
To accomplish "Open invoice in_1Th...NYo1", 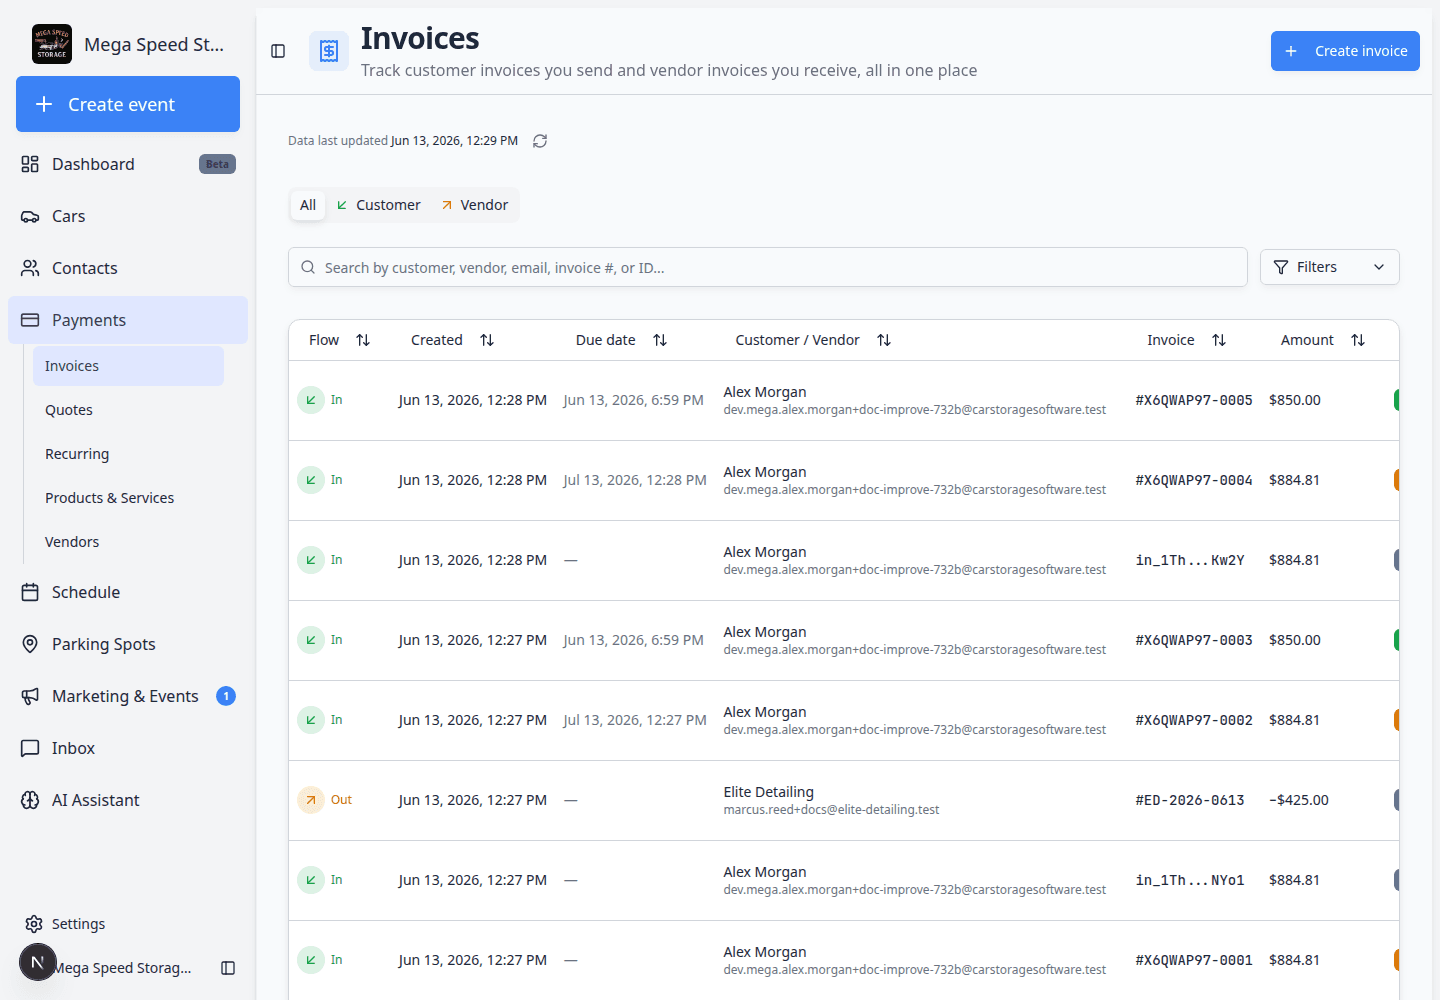I will 1190,880.
